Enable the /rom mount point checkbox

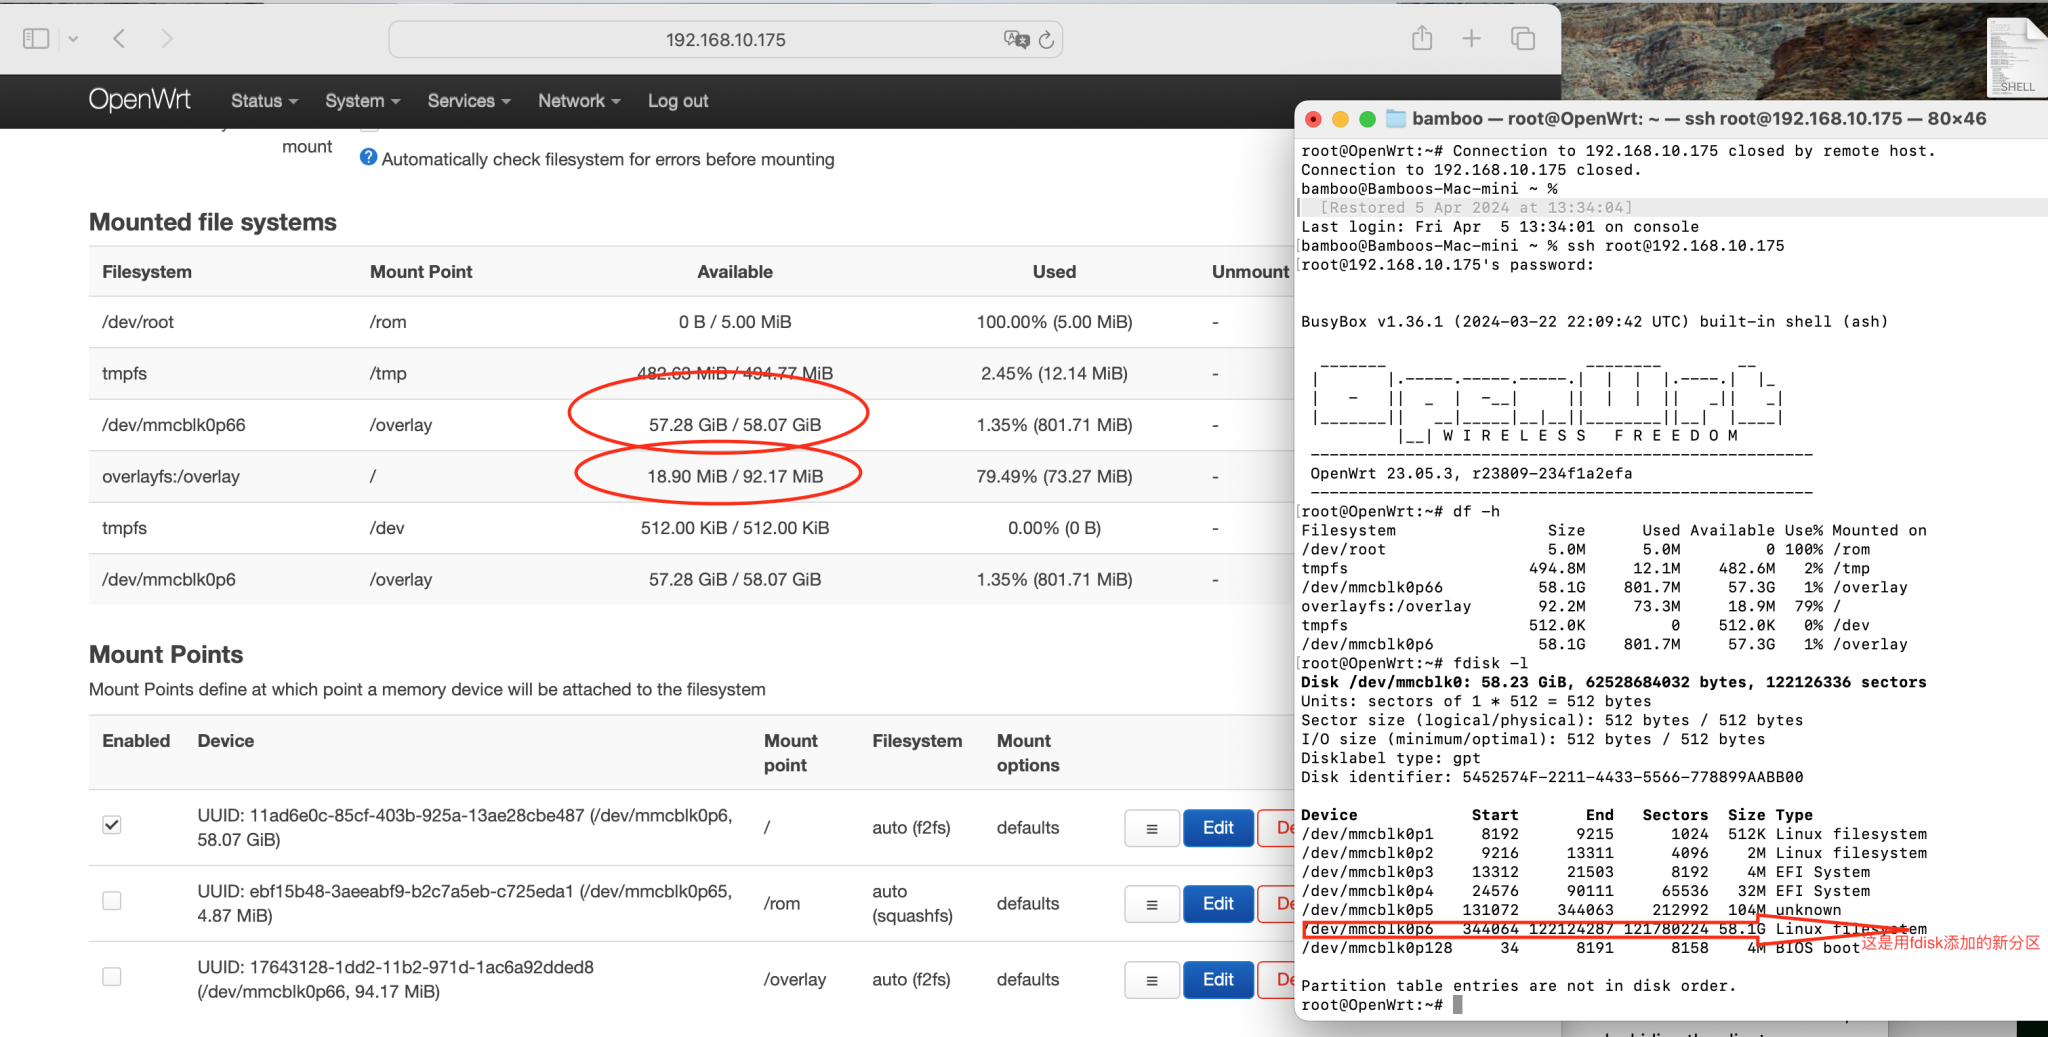[x=112, y=901]
